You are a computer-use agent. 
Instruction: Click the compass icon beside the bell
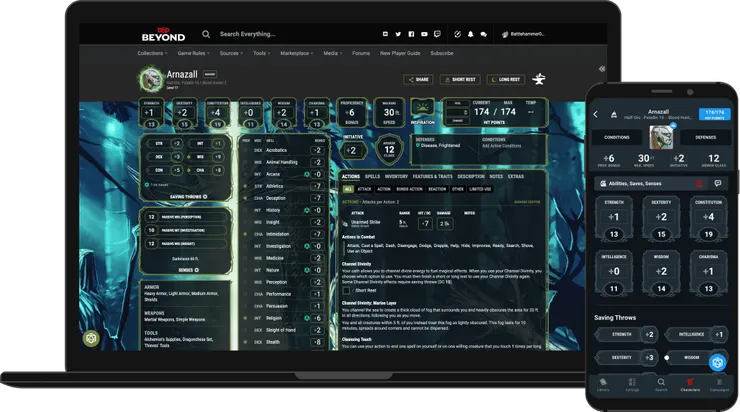coord(457,34)
